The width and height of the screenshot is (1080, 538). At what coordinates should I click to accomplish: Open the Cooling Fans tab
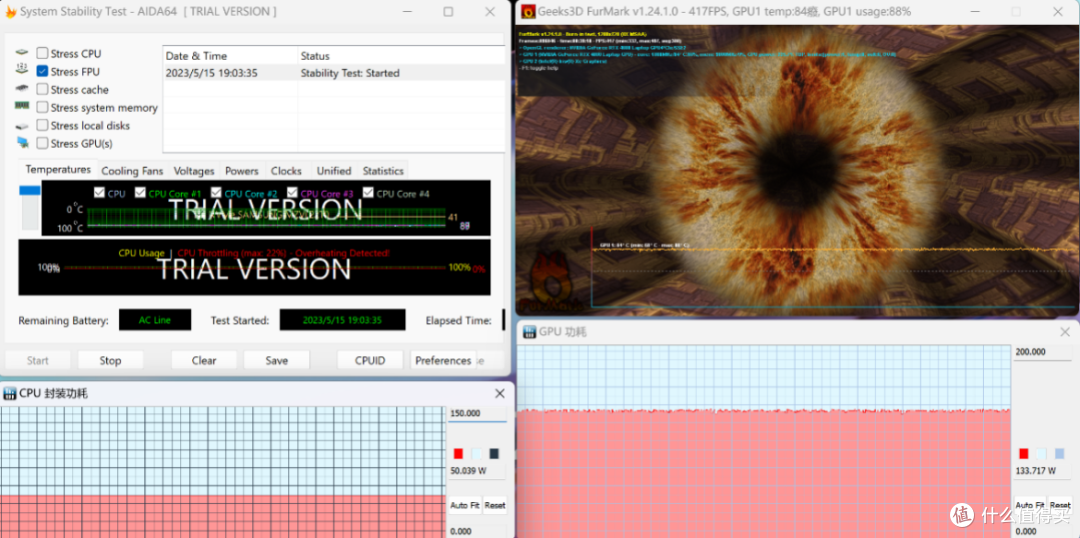132,171
